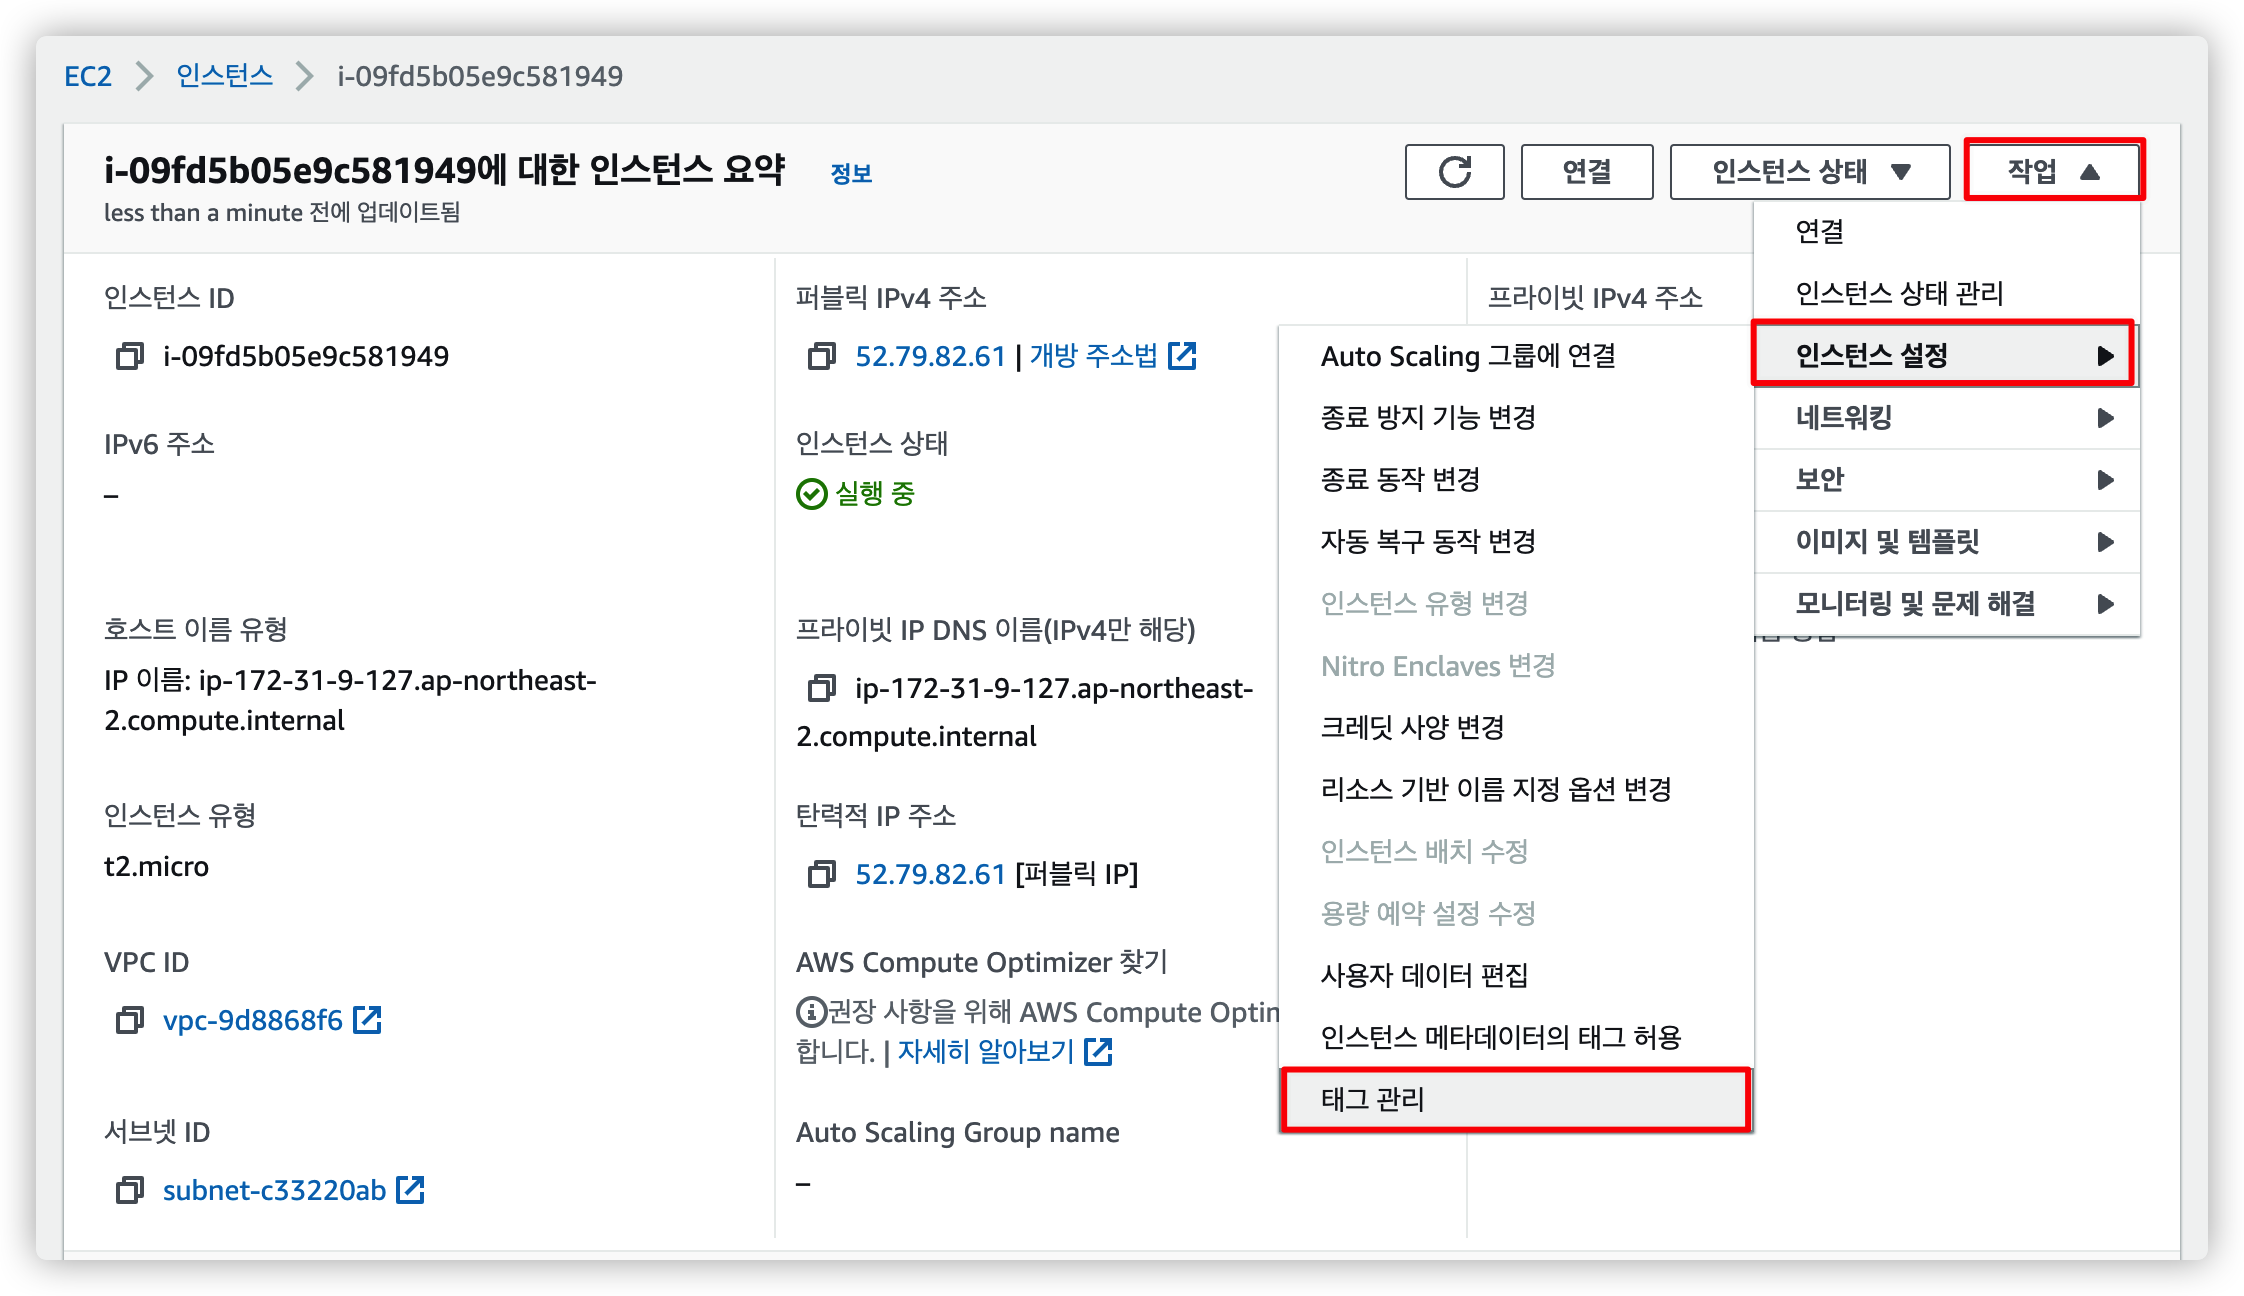Screen dimensions: 2244x1296
Task: Open external link icon beside subnet-c33220ab
Action: tap(411, 1190)
